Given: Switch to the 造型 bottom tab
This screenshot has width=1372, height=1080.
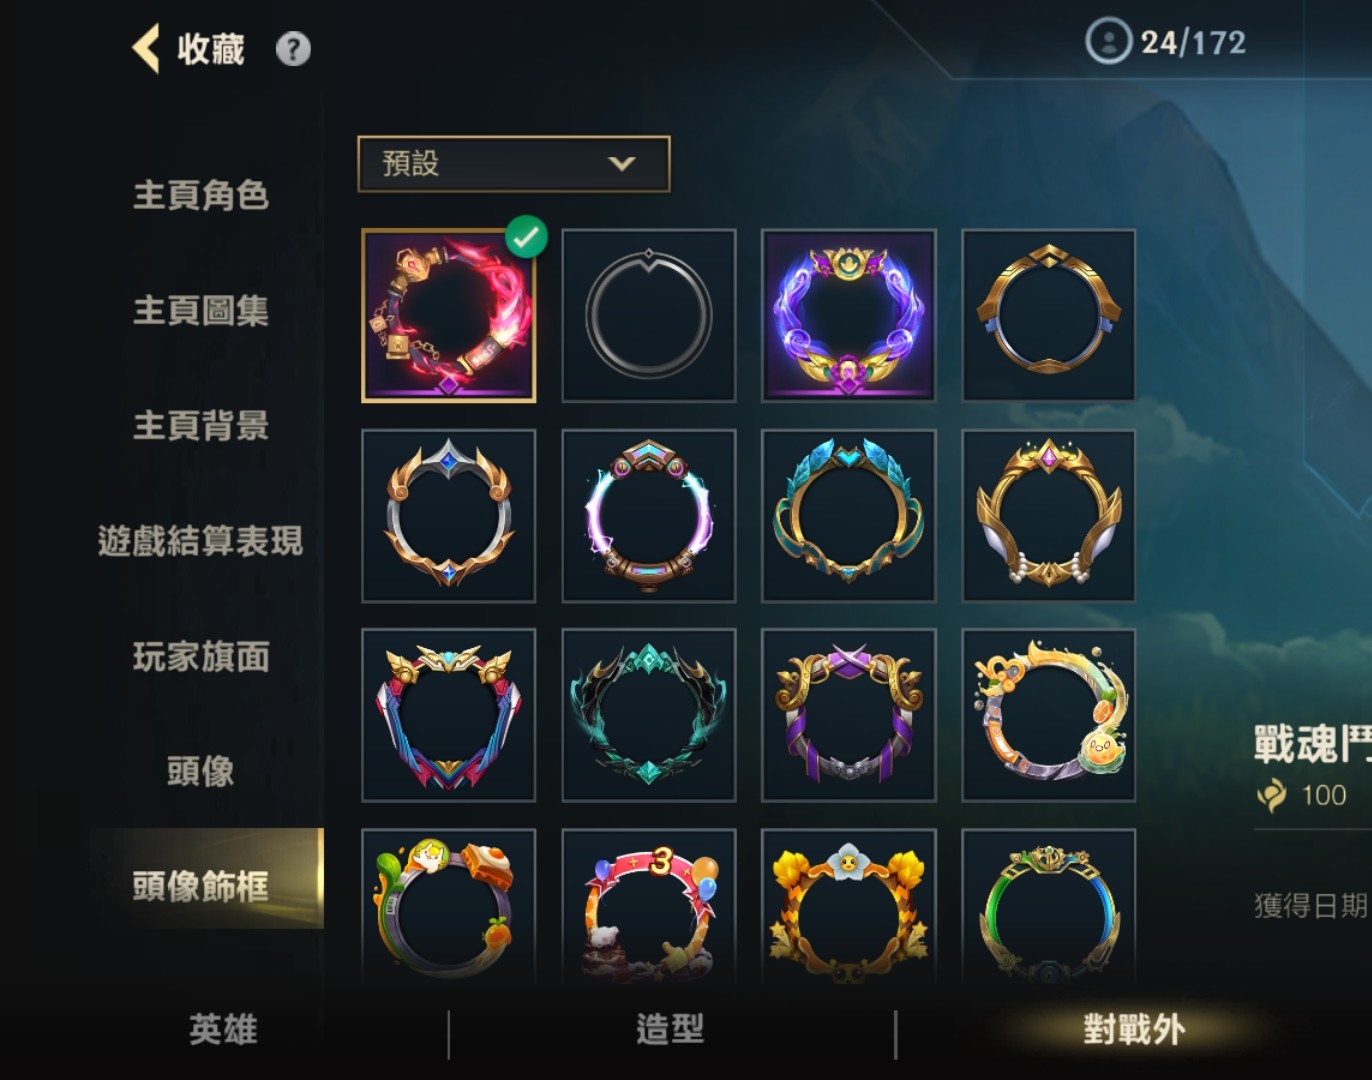Looking at the screenshot, I should coord(671,1029).
